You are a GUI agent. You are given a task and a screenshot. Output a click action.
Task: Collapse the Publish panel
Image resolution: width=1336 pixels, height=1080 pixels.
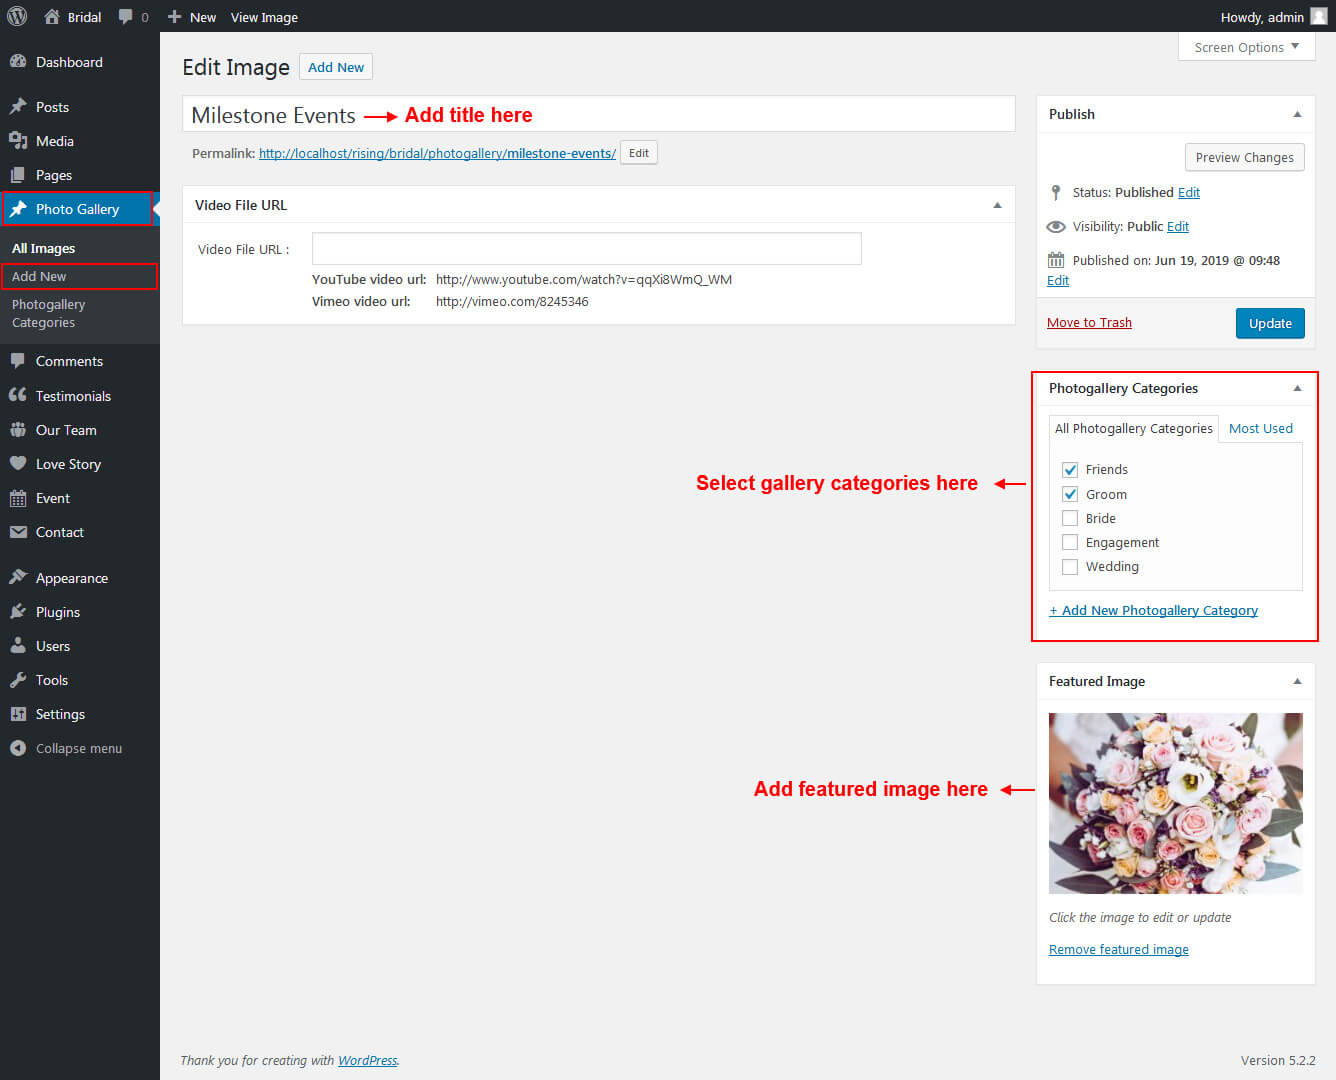(1297, 114)
